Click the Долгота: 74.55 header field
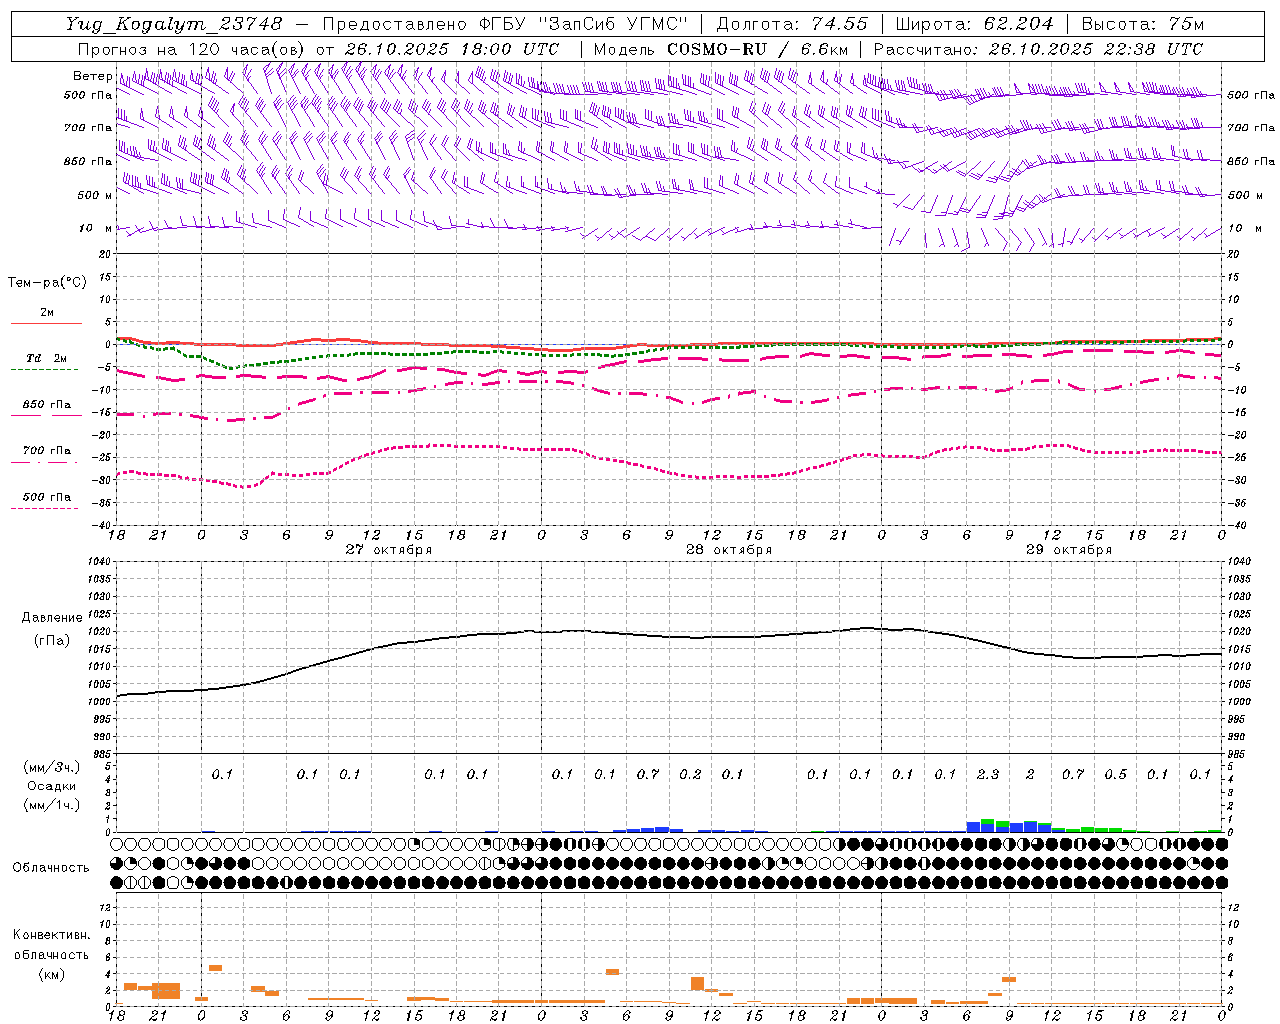 point(792,24)
